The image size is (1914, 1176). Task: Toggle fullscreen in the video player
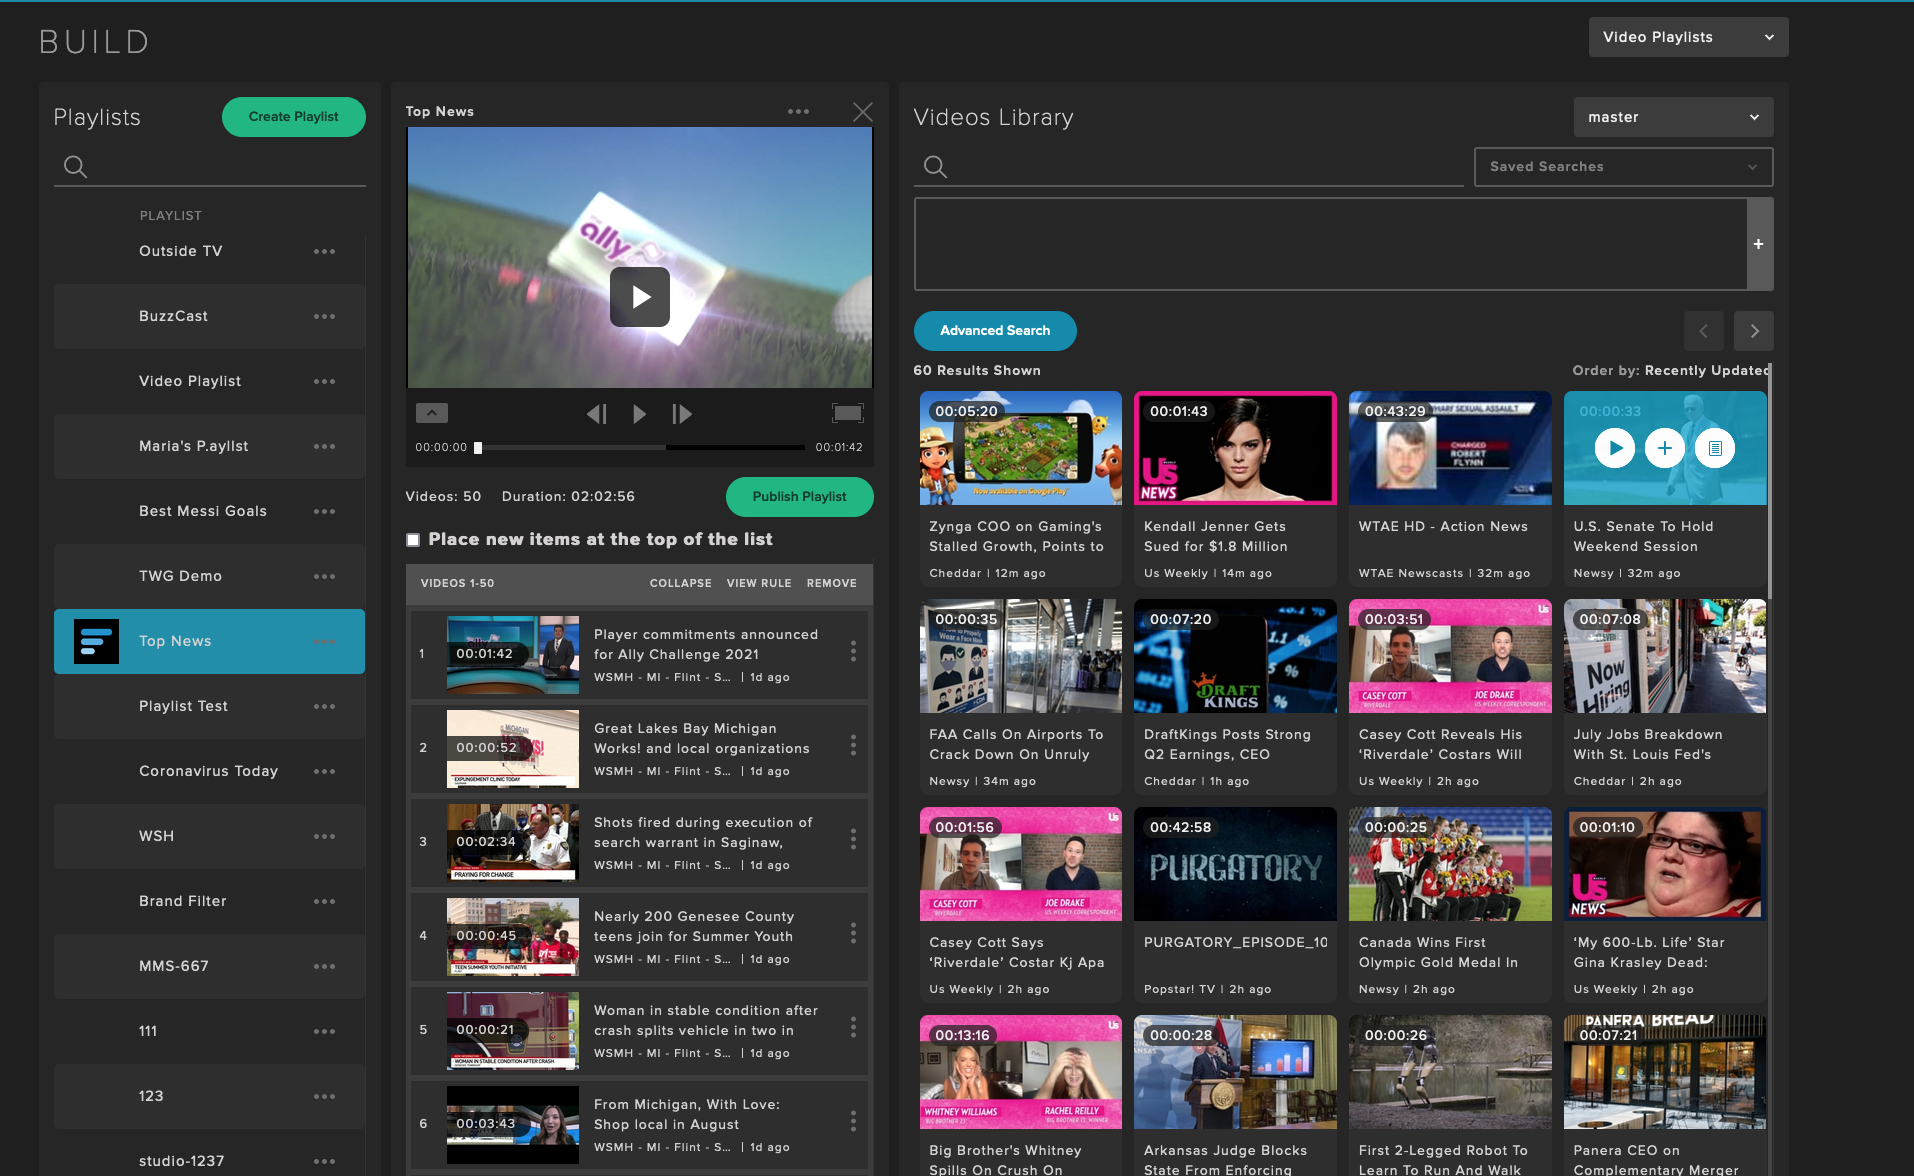click(x=848, y=413)
